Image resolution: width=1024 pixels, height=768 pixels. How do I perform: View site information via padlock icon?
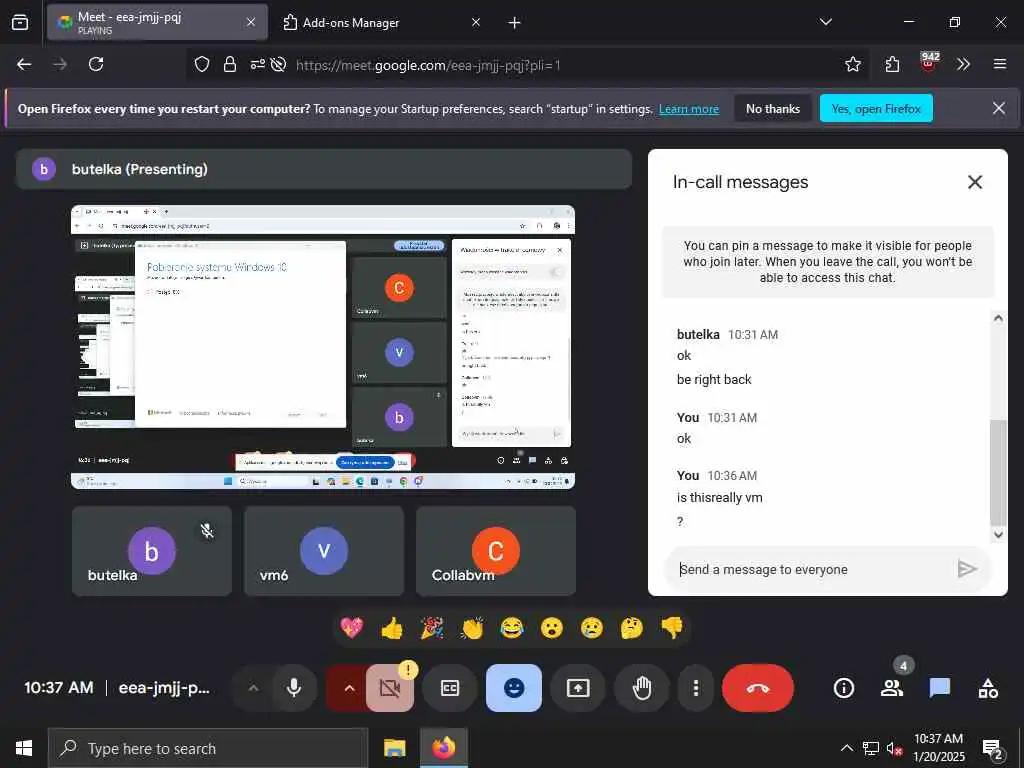coord(229,64)
